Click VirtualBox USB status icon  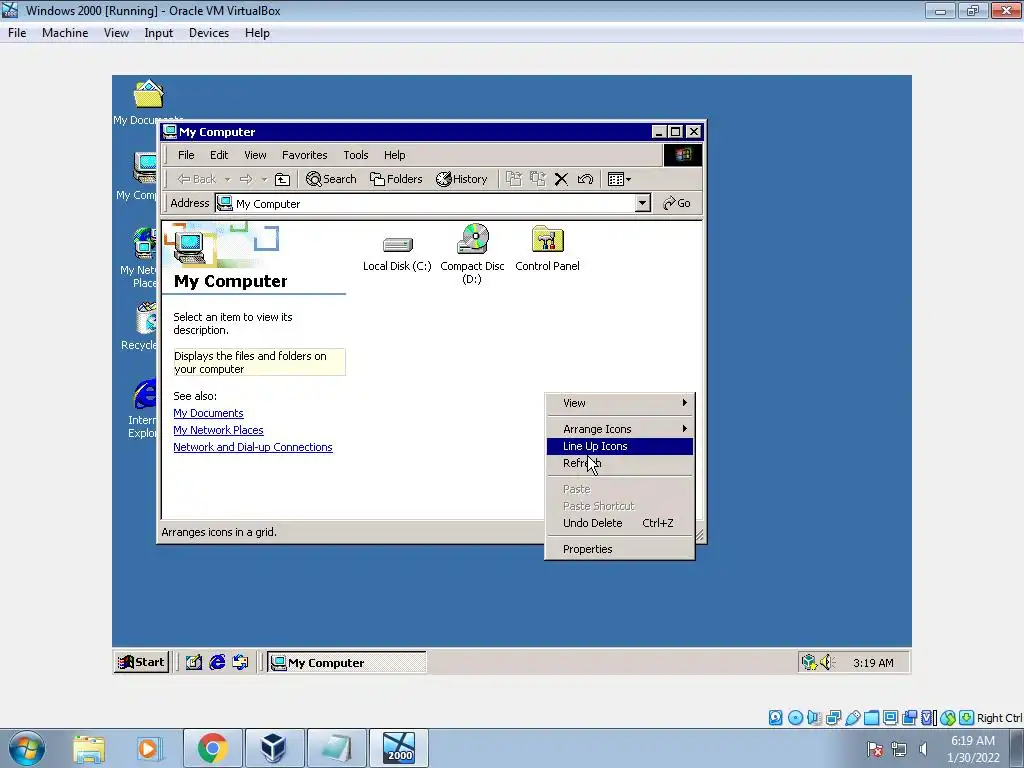tap(853, 718)
